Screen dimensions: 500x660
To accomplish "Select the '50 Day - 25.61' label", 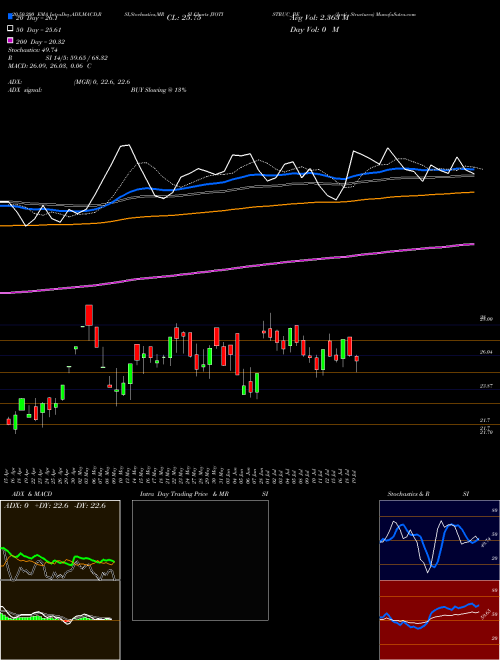I will (39, 30).
